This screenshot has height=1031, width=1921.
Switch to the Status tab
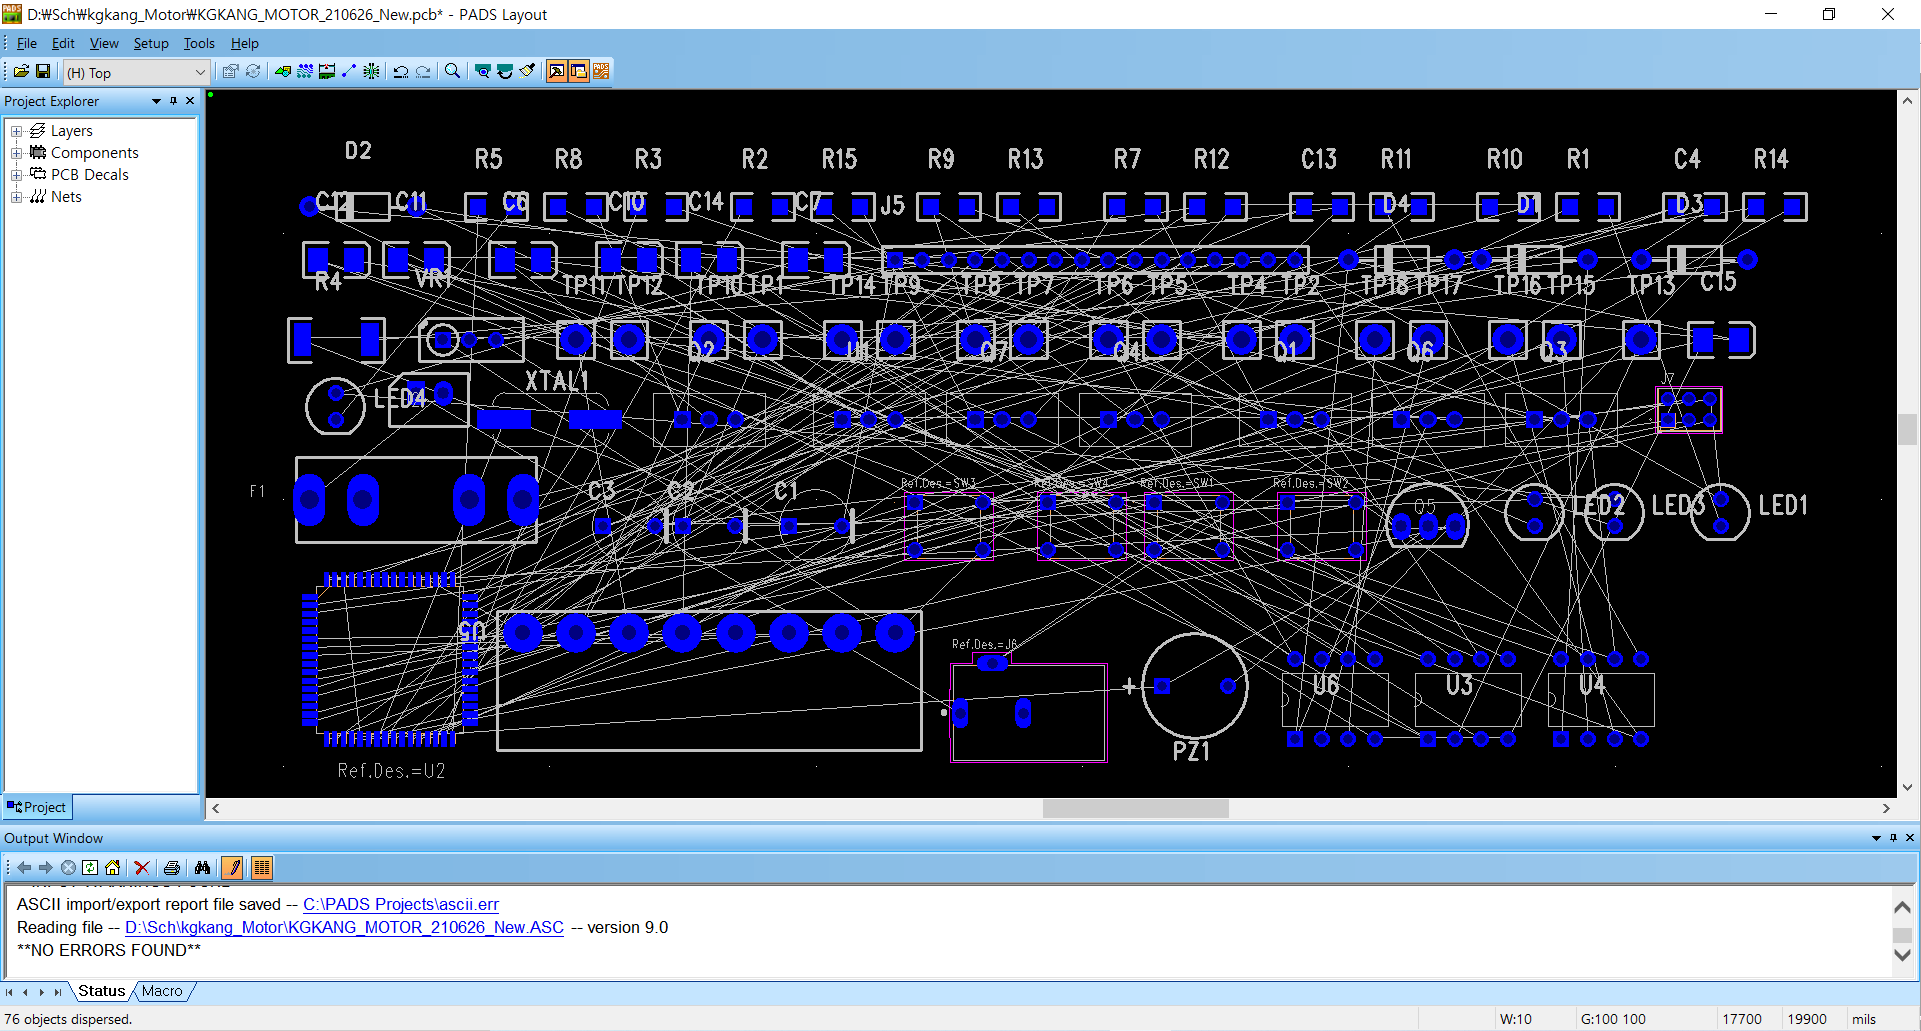coord(102,991)
